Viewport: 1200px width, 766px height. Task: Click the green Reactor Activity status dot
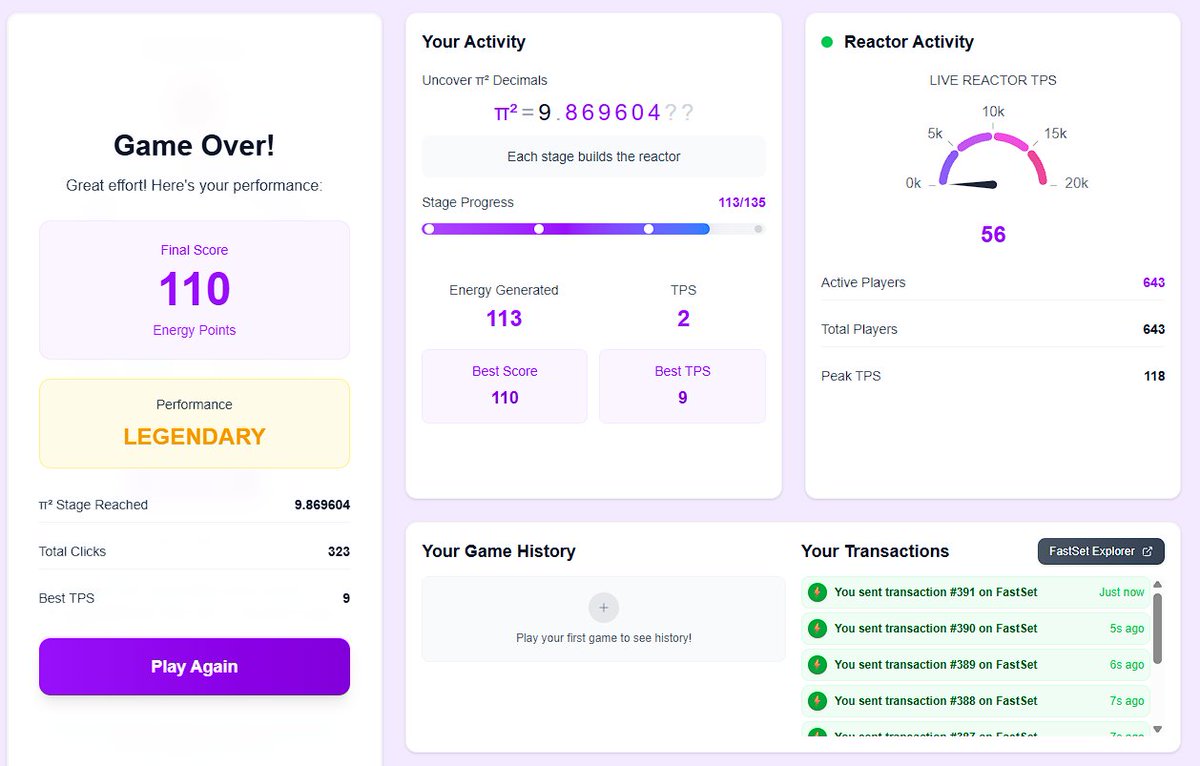coord(827,42)
